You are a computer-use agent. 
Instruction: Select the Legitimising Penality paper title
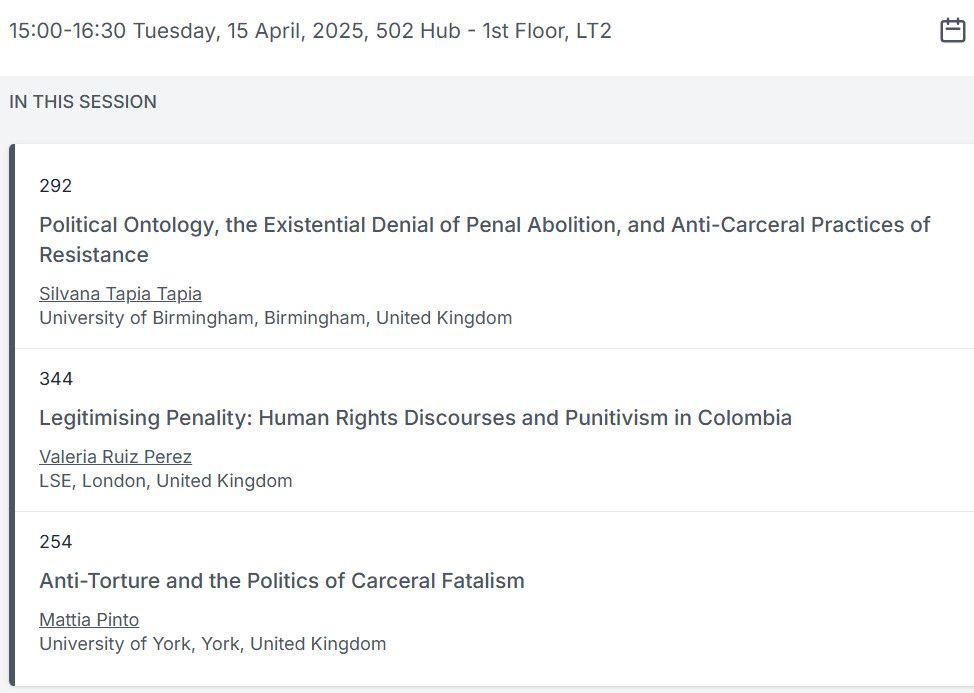pos(416,418)
